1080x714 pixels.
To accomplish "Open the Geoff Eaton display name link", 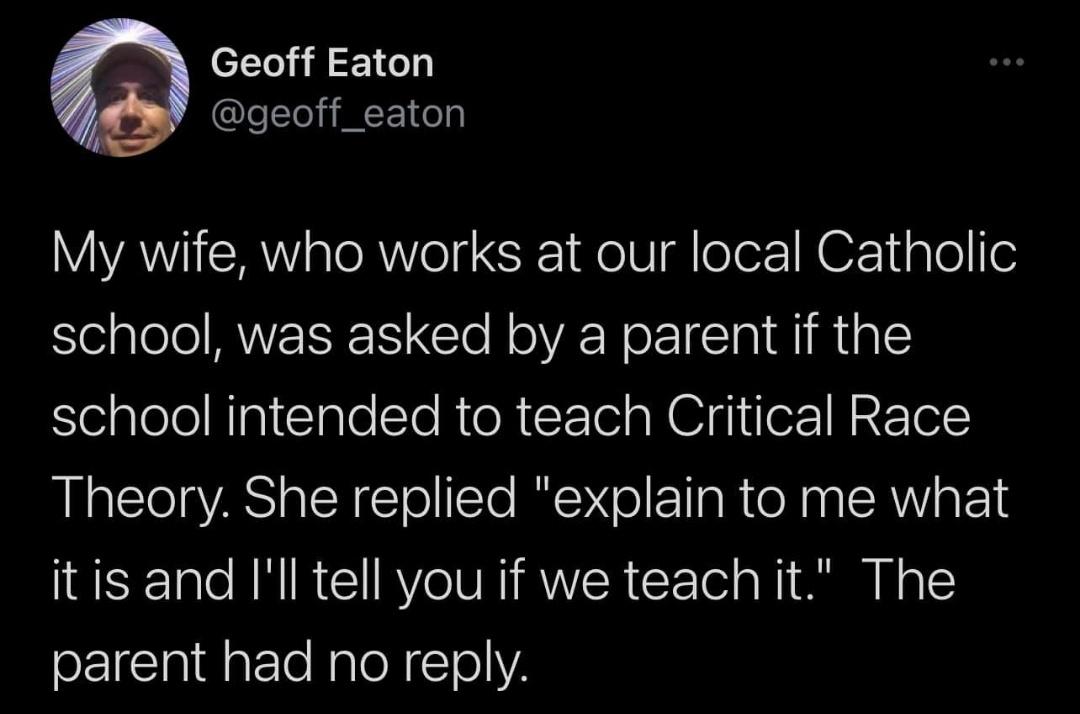I will pyautogui.click(x=322, y=64).
